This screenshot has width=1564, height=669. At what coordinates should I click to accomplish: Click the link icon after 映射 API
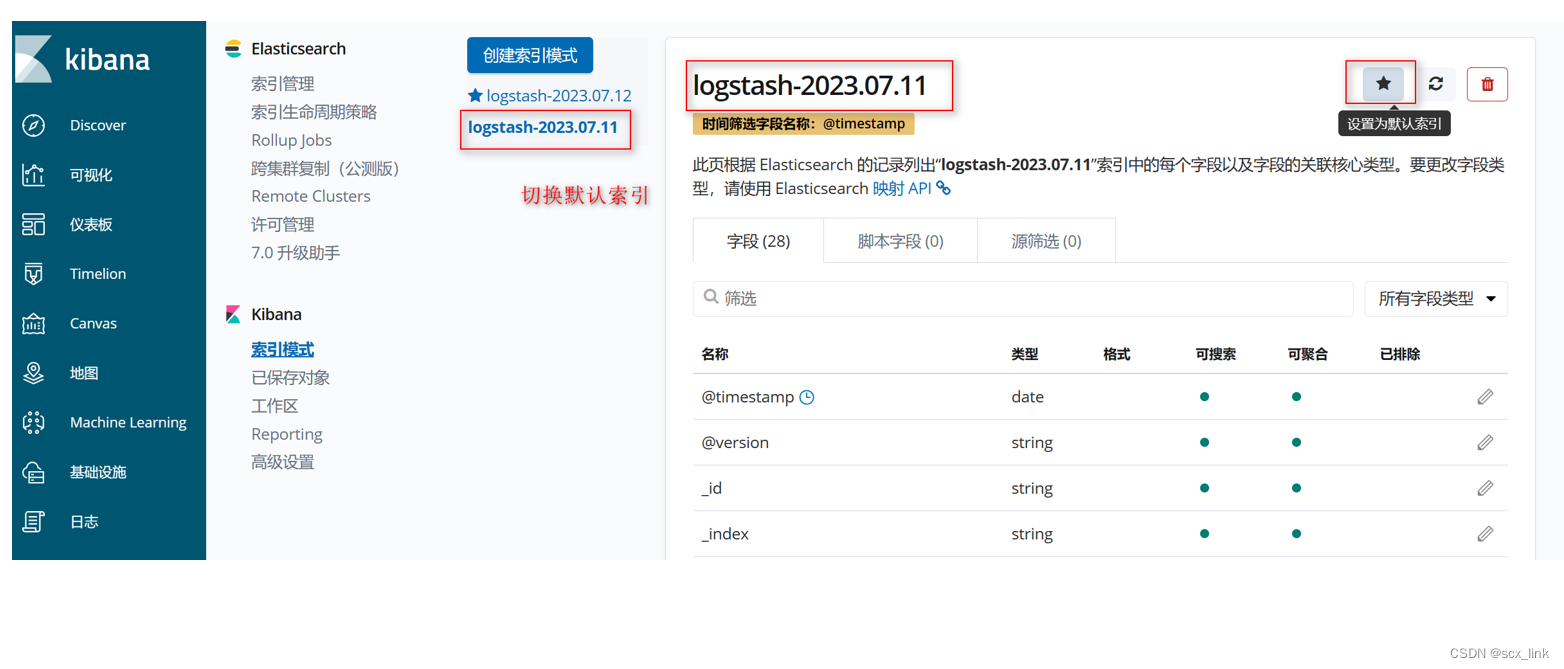coord(943,188)
